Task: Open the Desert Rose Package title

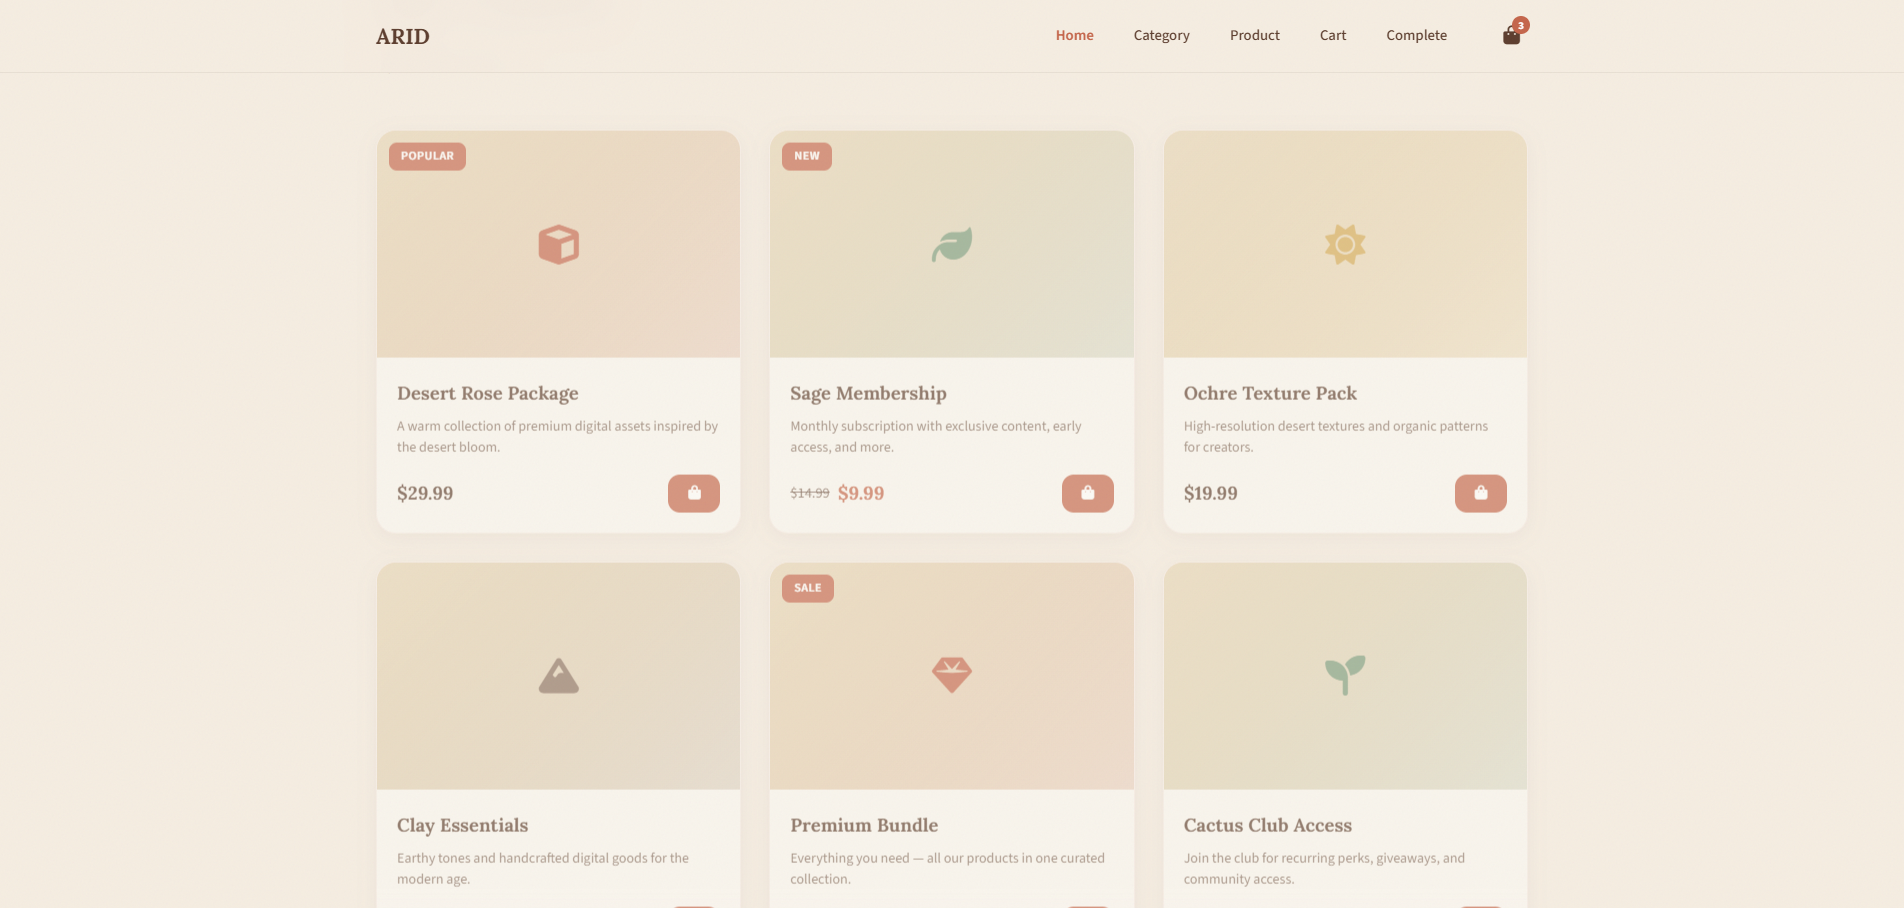Action: pos(488,393)
